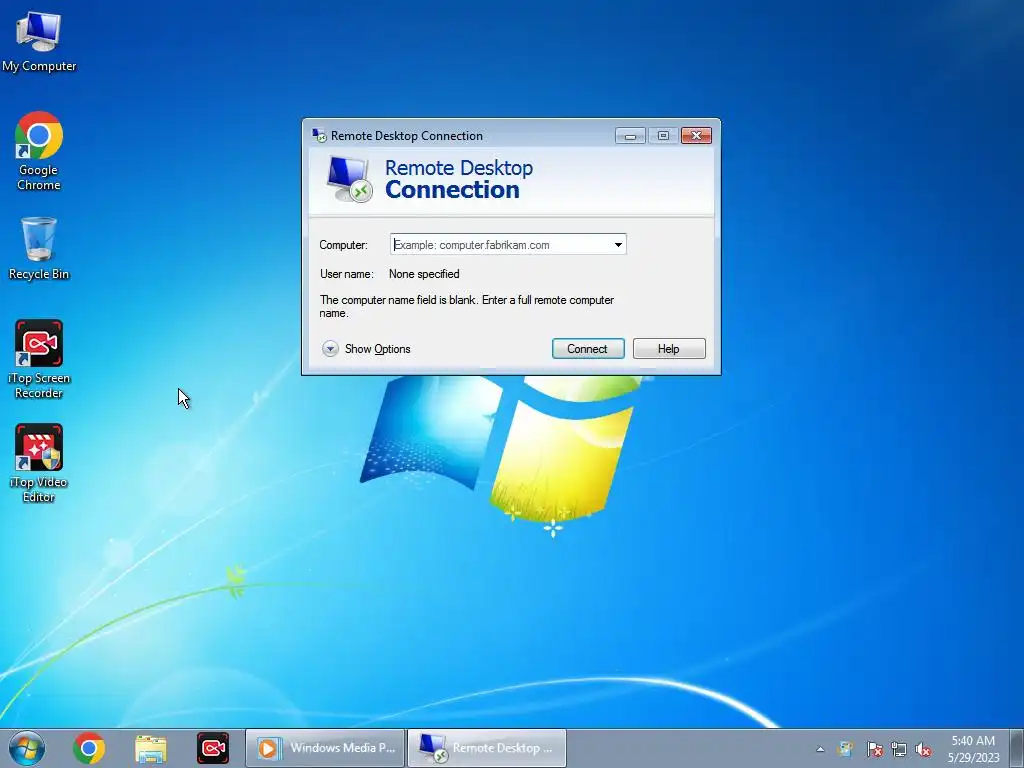Open the Windows Start menu orb

pos(27,748)
